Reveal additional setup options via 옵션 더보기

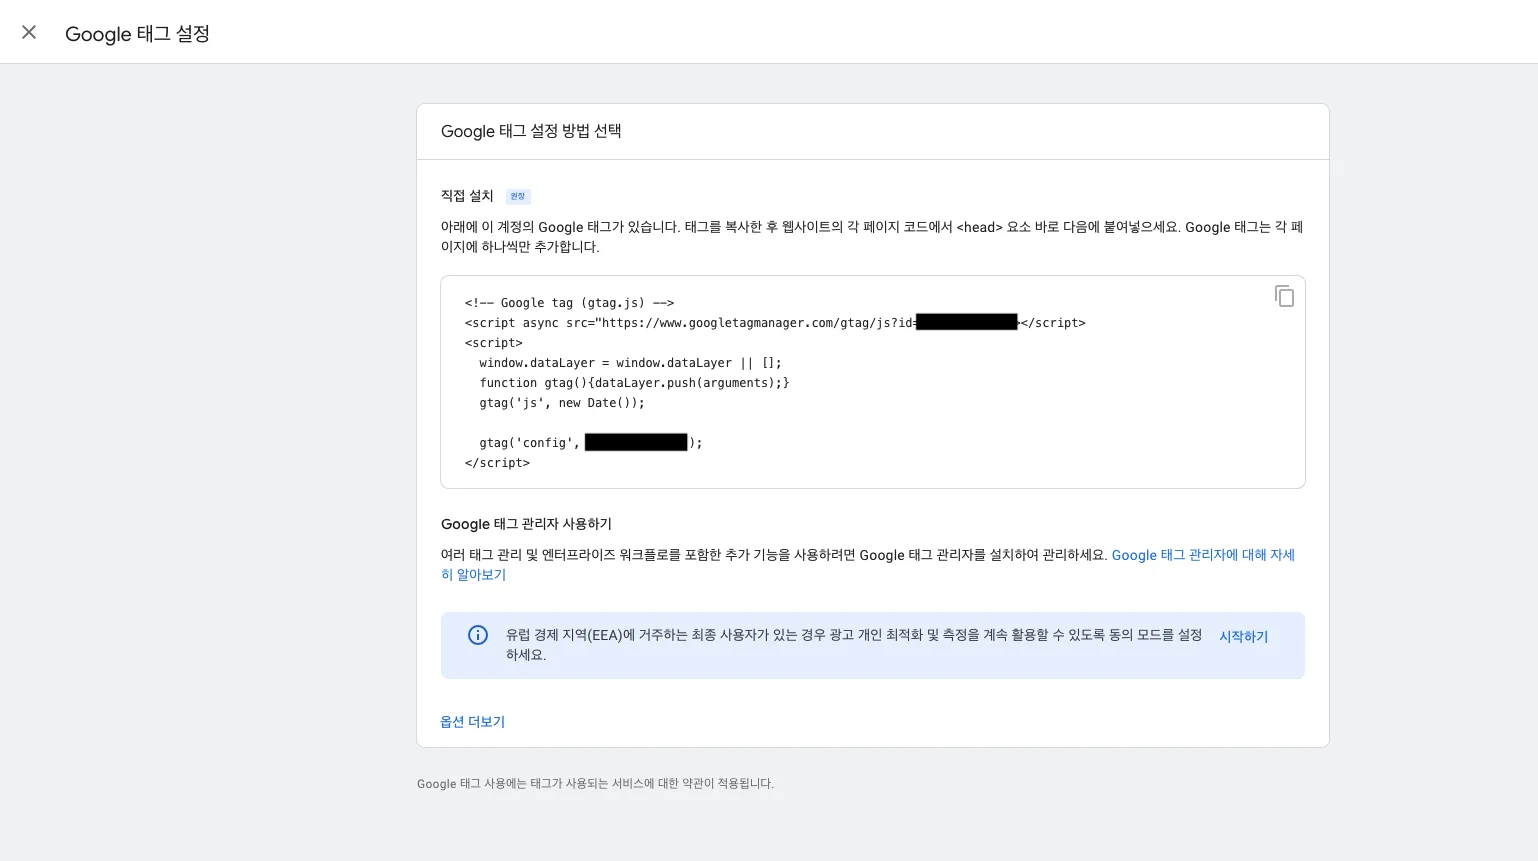(x=472, y=721)
